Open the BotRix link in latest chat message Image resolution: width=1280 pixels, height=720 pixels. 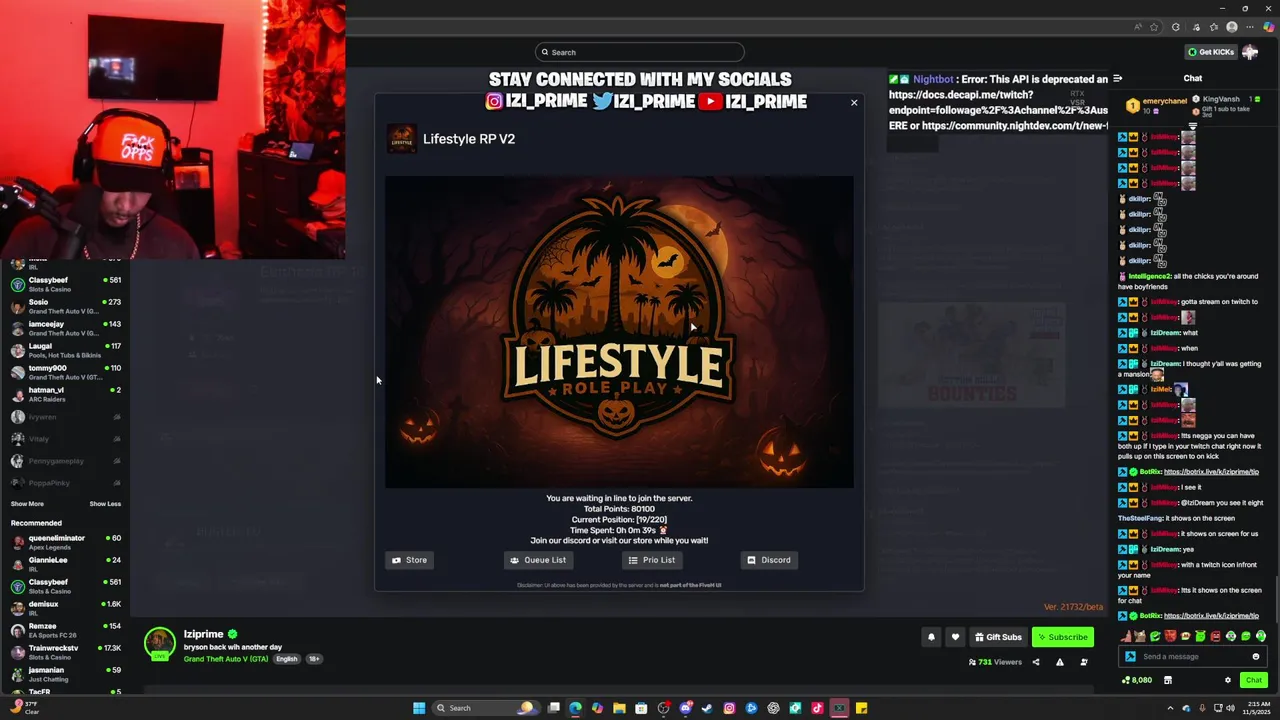(x=1211, y=616)
